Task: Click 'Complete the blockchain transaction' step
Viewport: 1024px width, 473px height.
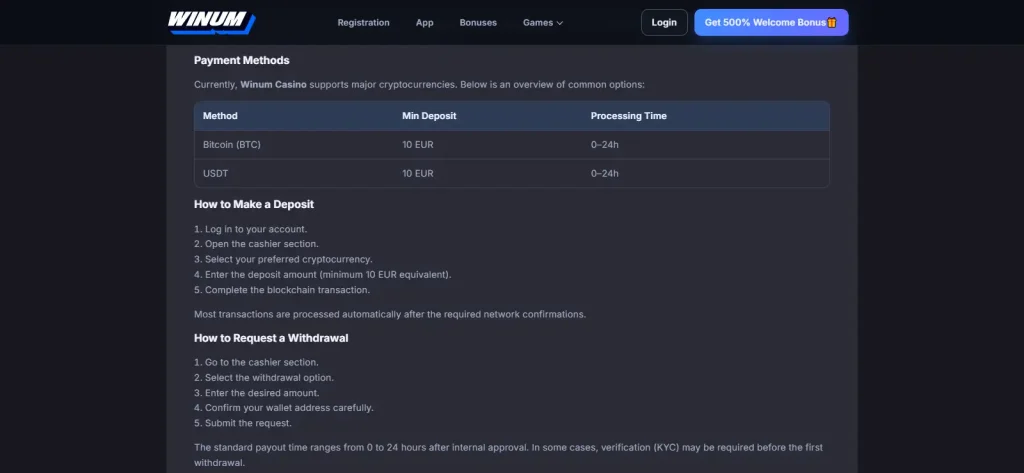Action: click(282, 289)
